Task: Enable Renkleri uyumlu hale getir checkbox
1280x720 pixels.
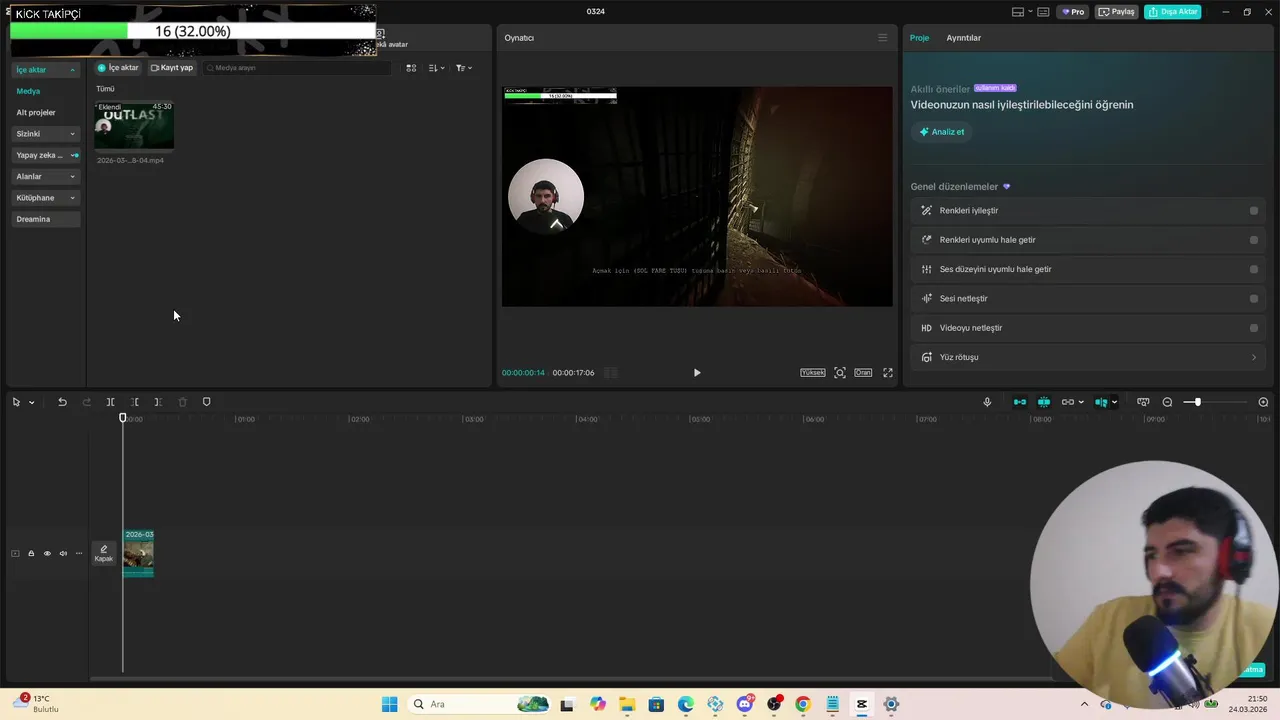Action: click(x=1254, y=240)
